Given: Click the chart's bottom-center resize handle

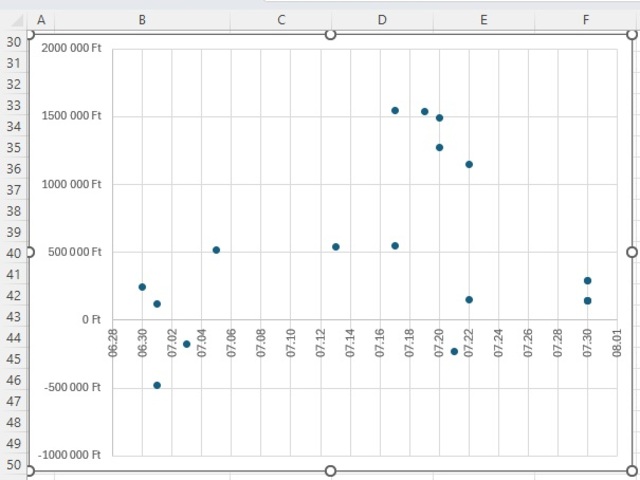Looking at the screenshot, I should pyautogui.click(x=331, y=471).
